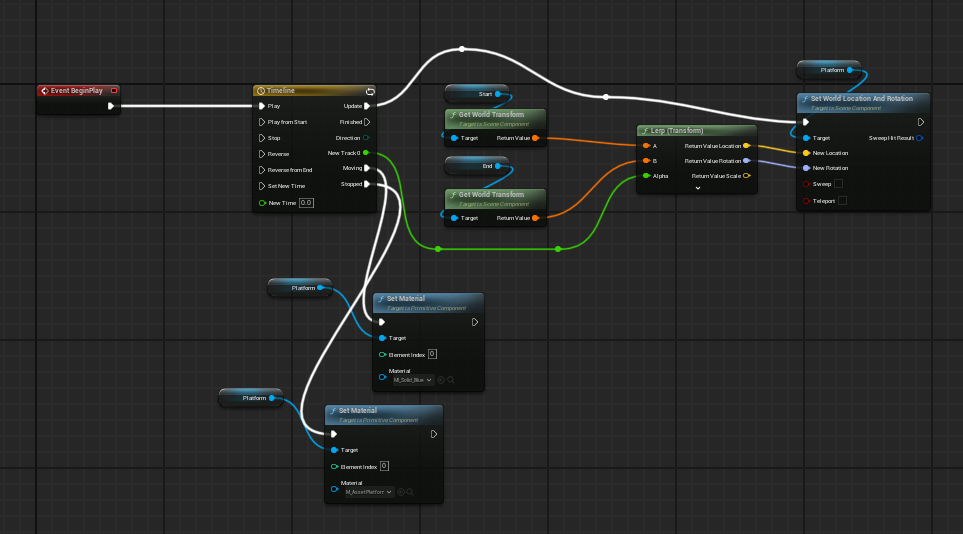Click the Start variable node output pin

497,94
